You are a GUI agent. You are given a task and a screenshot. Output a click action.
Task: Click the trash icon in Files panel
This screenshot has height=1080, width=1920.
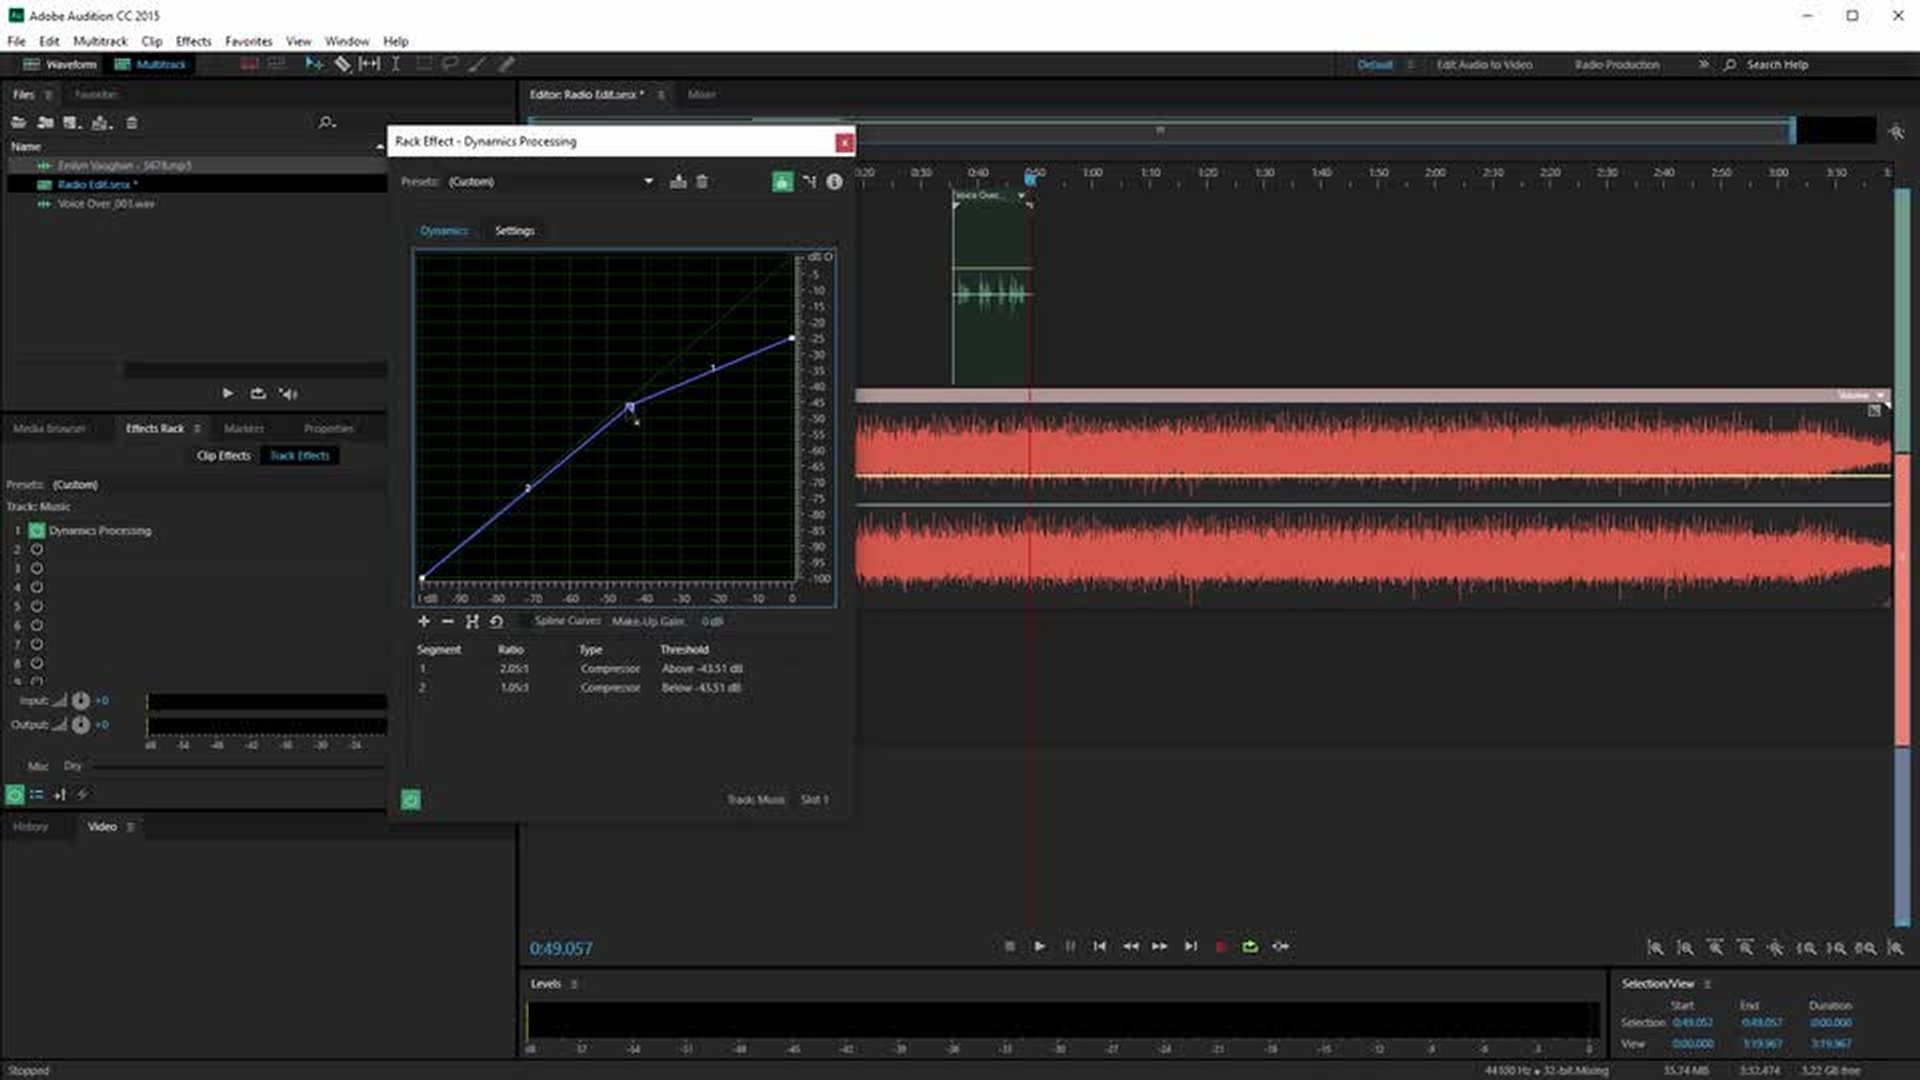pyautogui.click(x=132, y=123)
